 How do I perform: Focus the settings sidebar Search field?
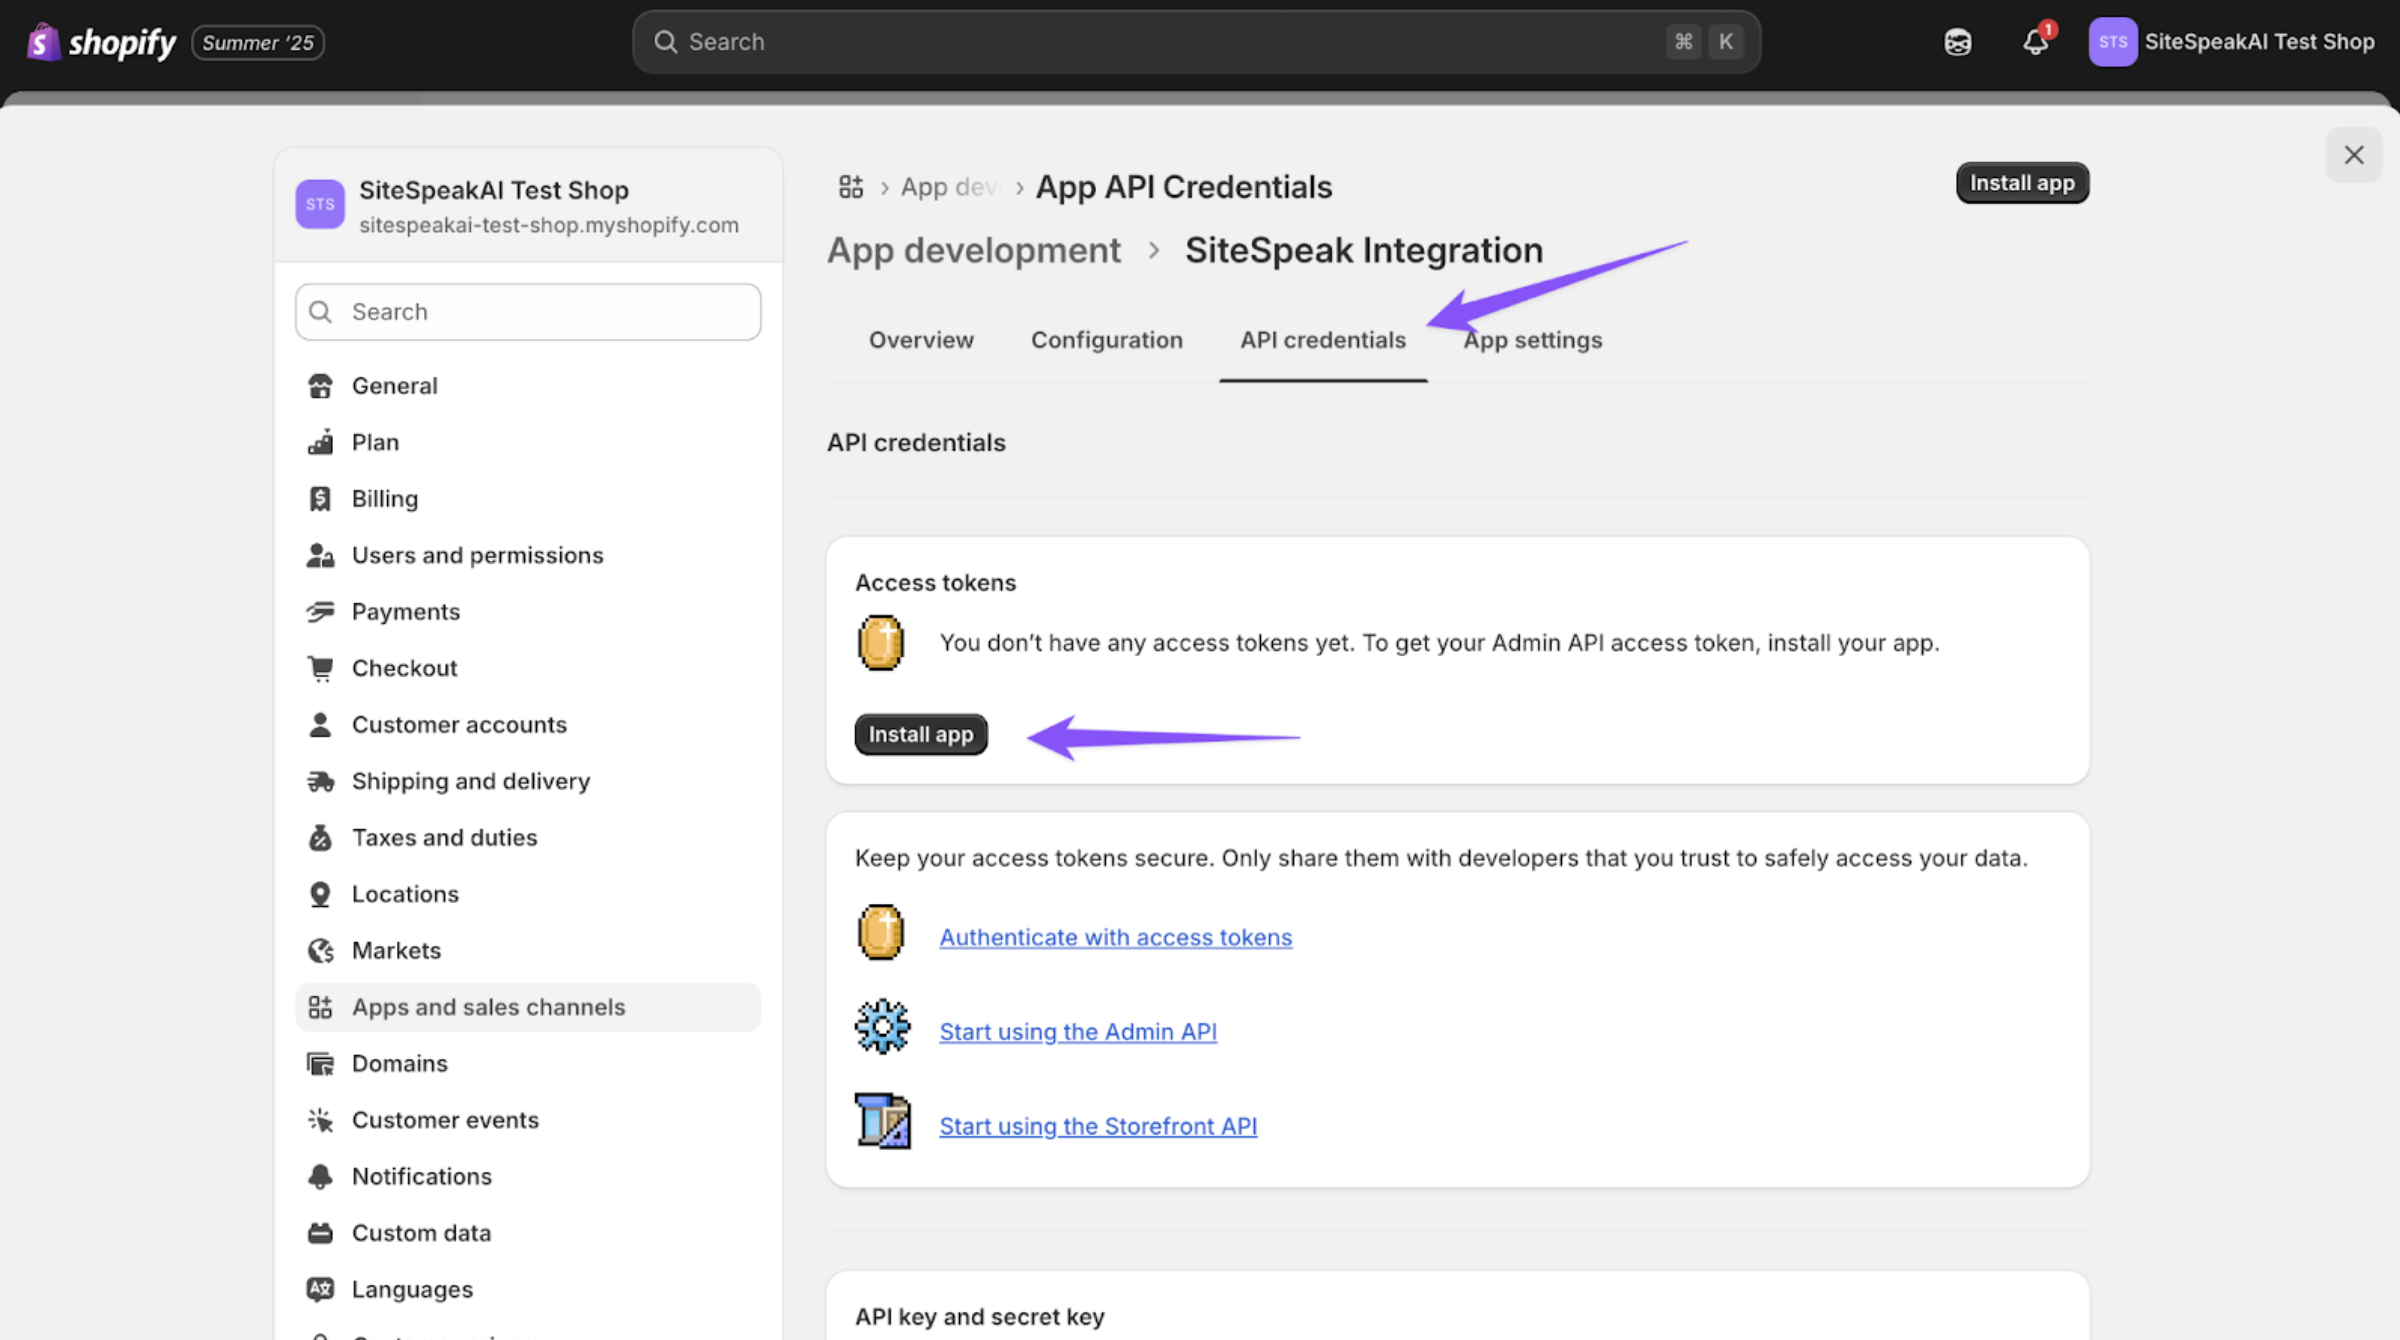(528, 312)
